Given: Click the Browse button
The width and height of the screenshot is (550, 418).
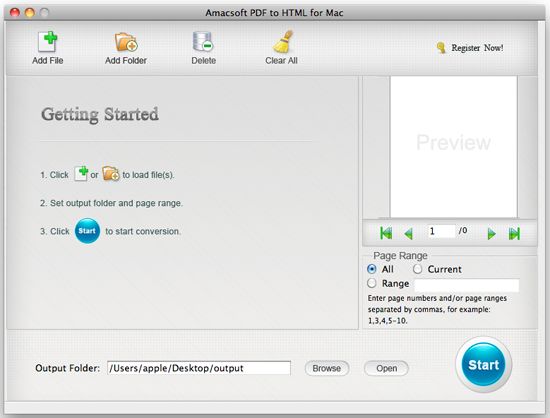Looking at the screenshot, I should click(x=327, y=368).
